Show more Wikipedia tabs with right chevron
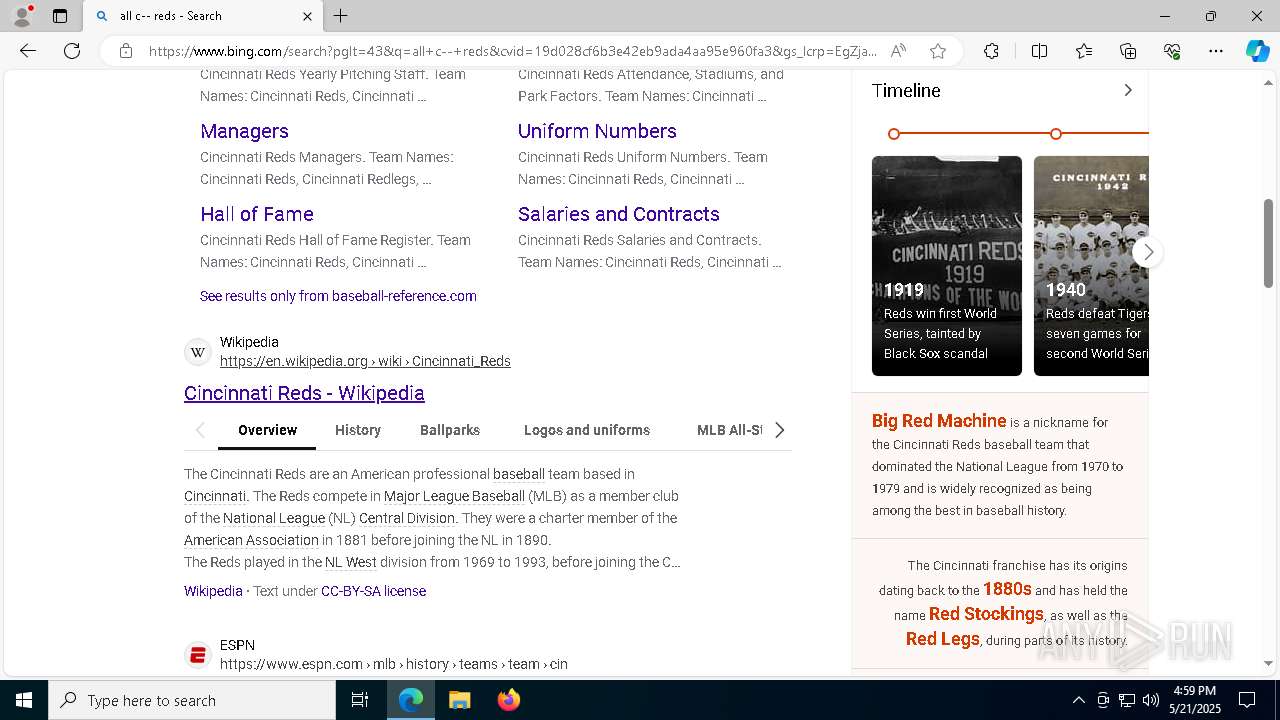 point(779,430)
